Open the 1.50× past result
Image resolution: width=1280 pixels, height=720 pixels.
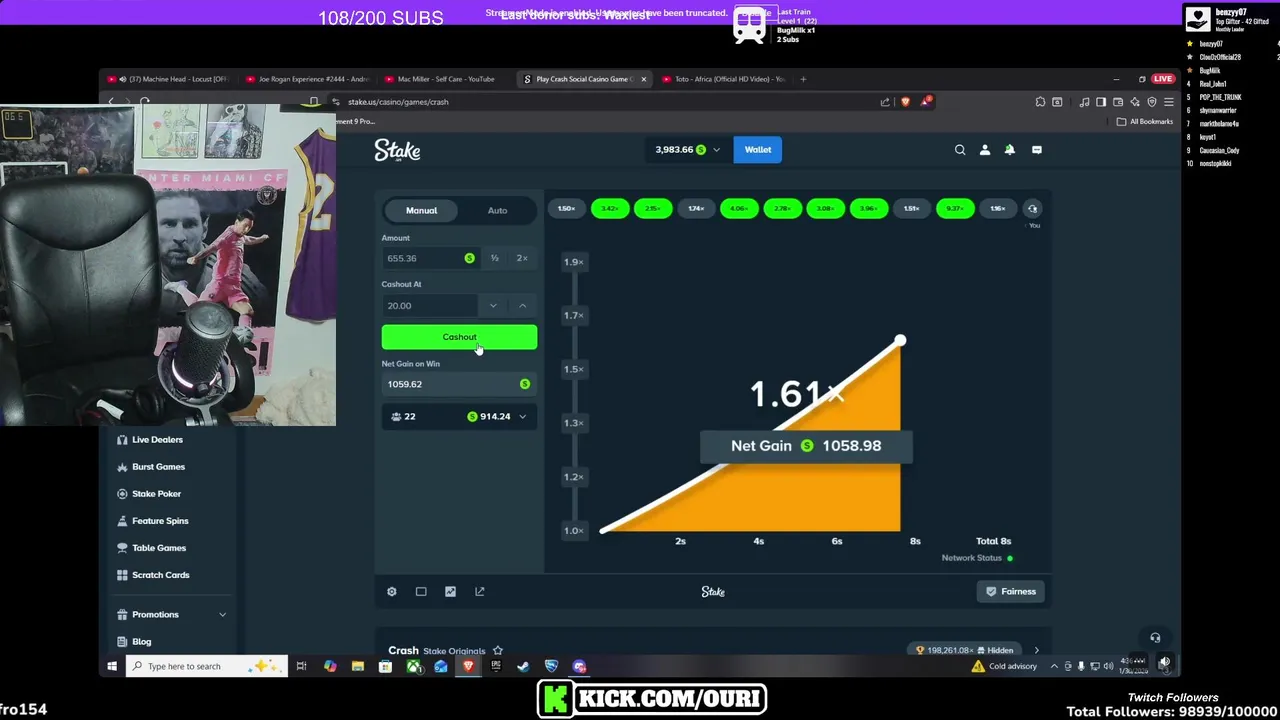pyautogui.click(x=566, y=209)
